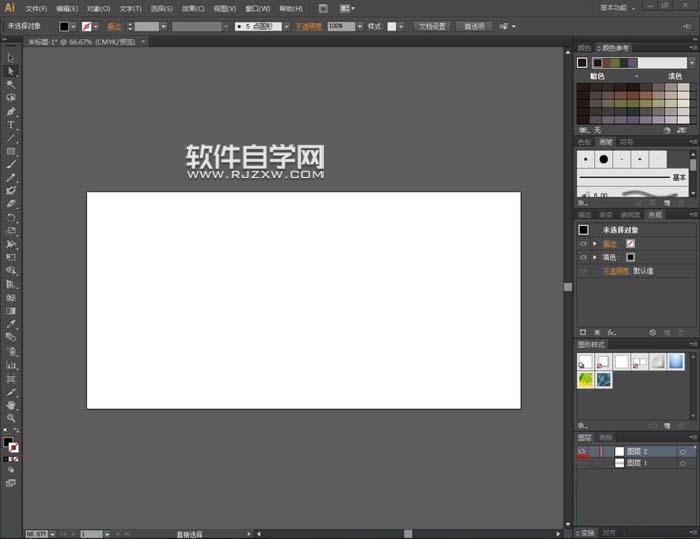Choose the Selection arrow tool
Screen dimensions: 700x539
coord(11,58)
